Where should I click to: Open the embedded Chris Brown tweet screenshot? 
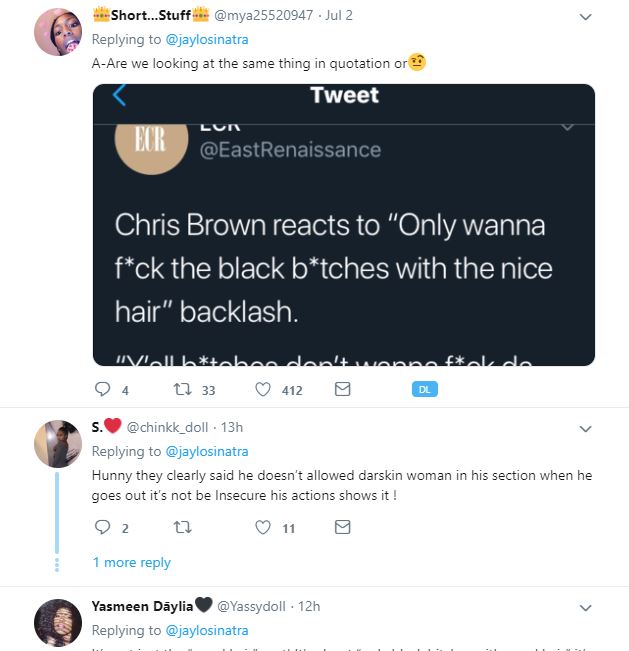(x=344, y=225)
